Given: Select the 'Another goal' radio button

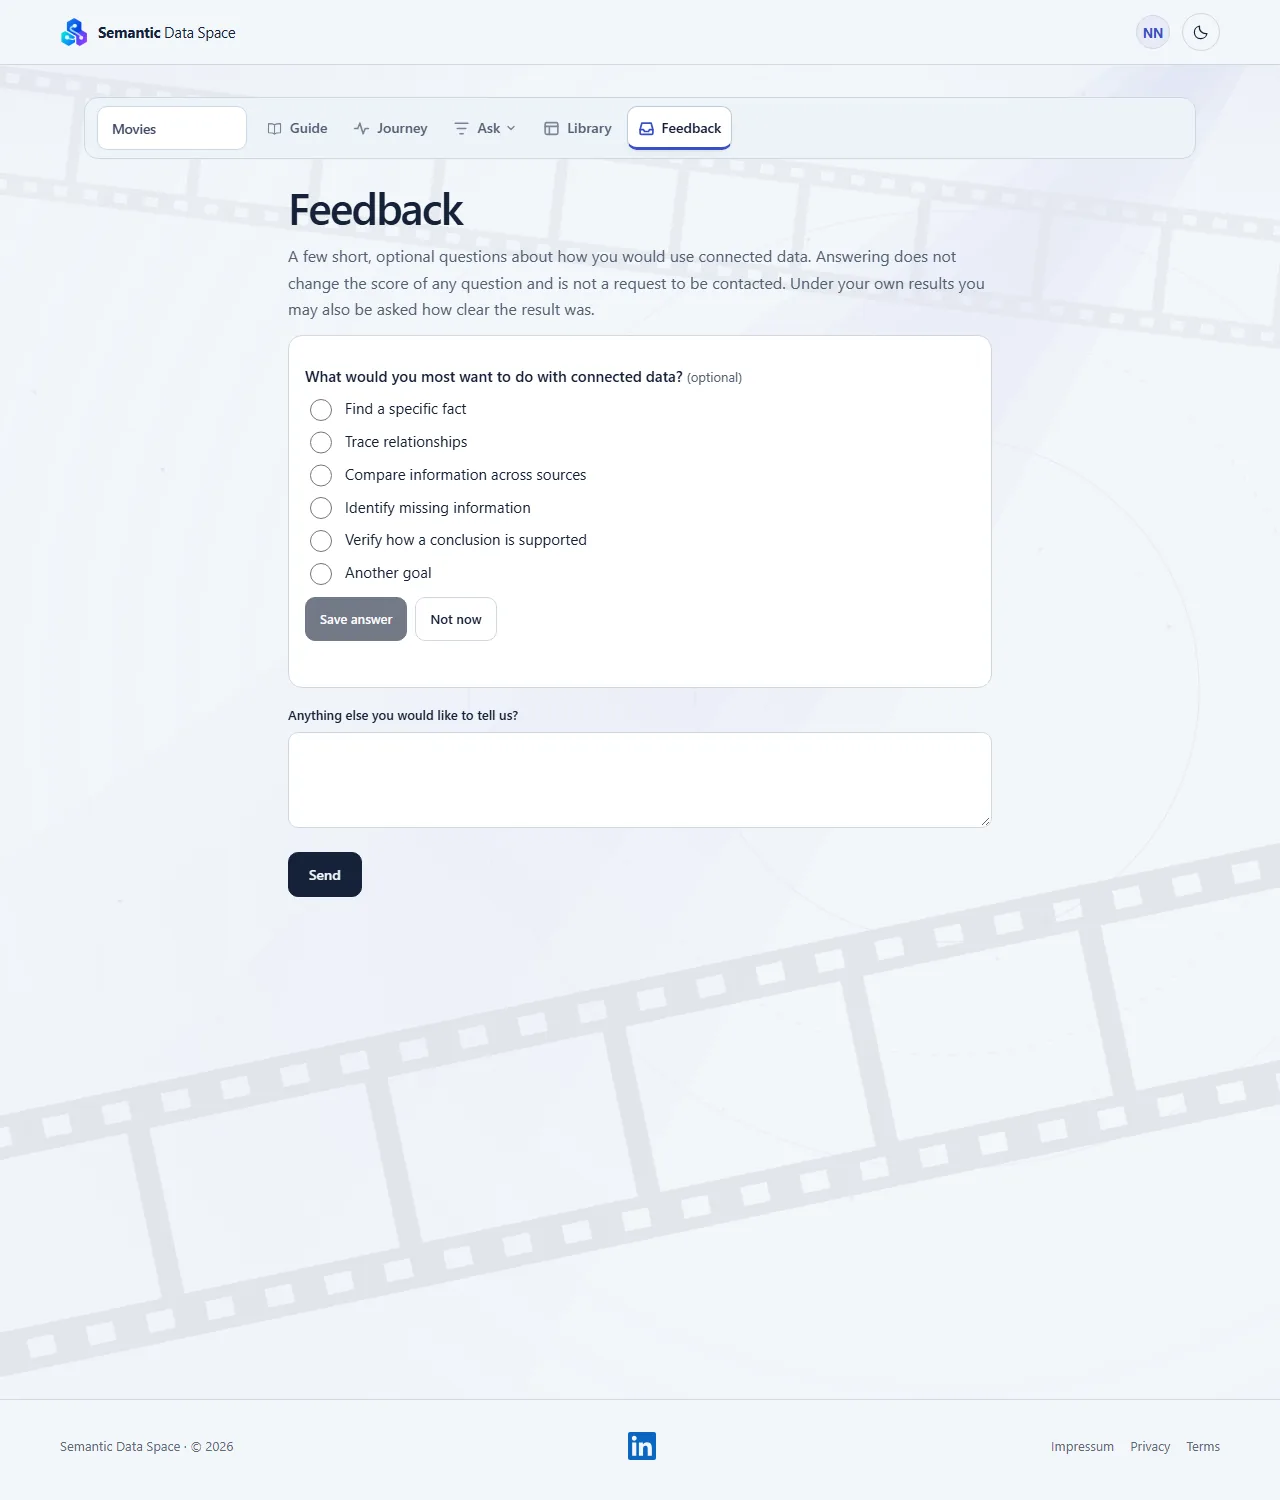Looking at the screenshot, I should tap(321, 574).
